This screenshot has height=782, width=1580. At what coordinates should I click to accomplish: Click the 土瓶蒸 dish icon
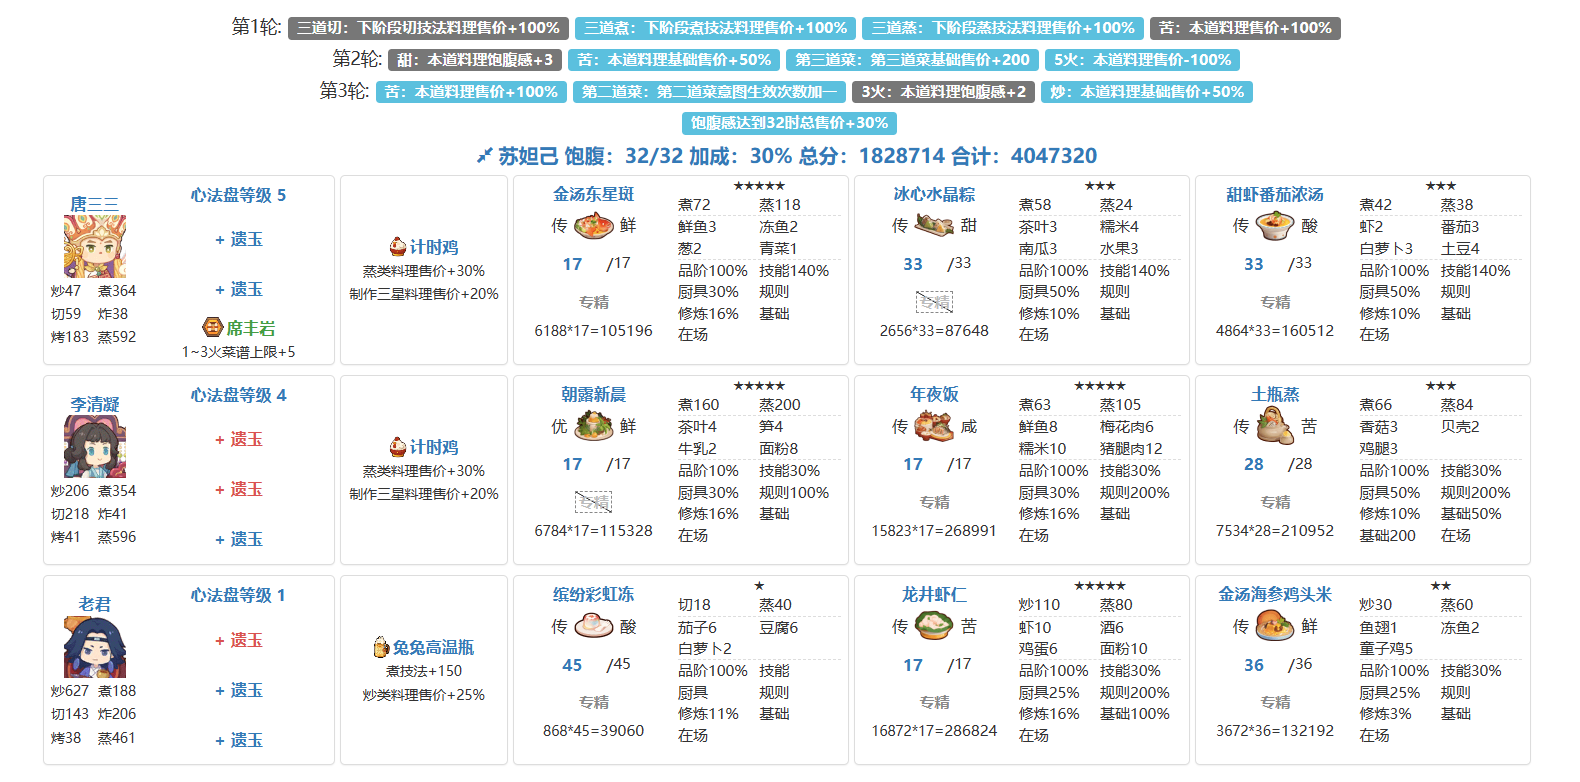tap(1275, 426)
